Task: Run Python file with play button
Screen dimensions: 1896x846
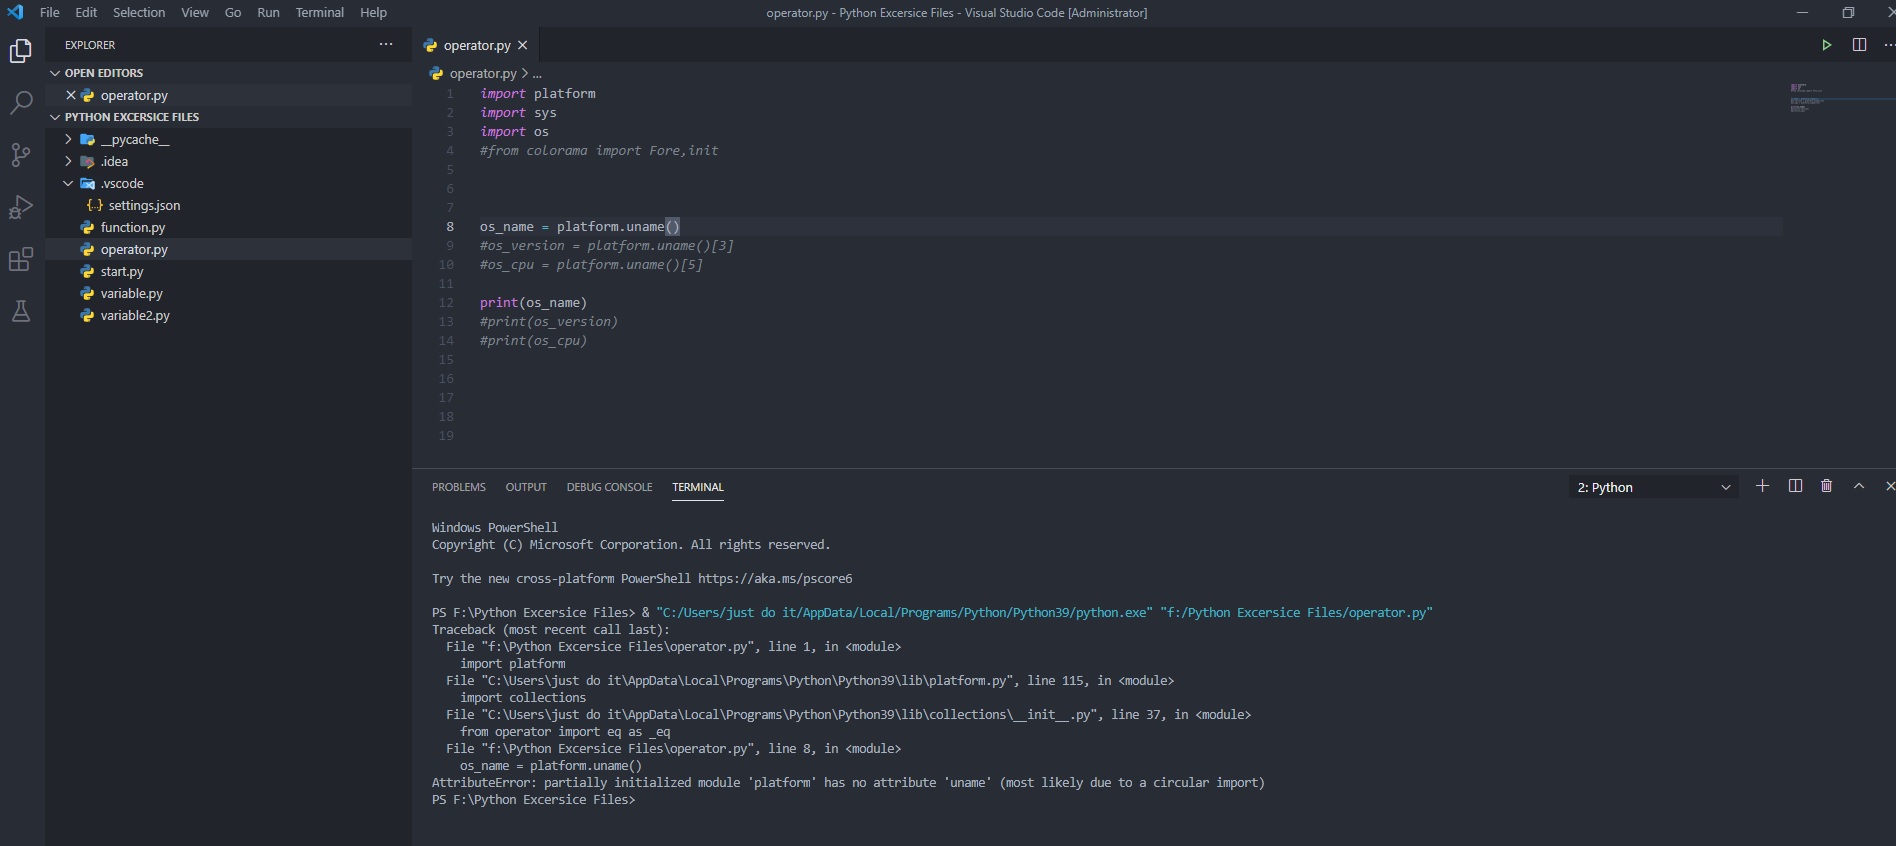Action: click(x=1826, y=45)
